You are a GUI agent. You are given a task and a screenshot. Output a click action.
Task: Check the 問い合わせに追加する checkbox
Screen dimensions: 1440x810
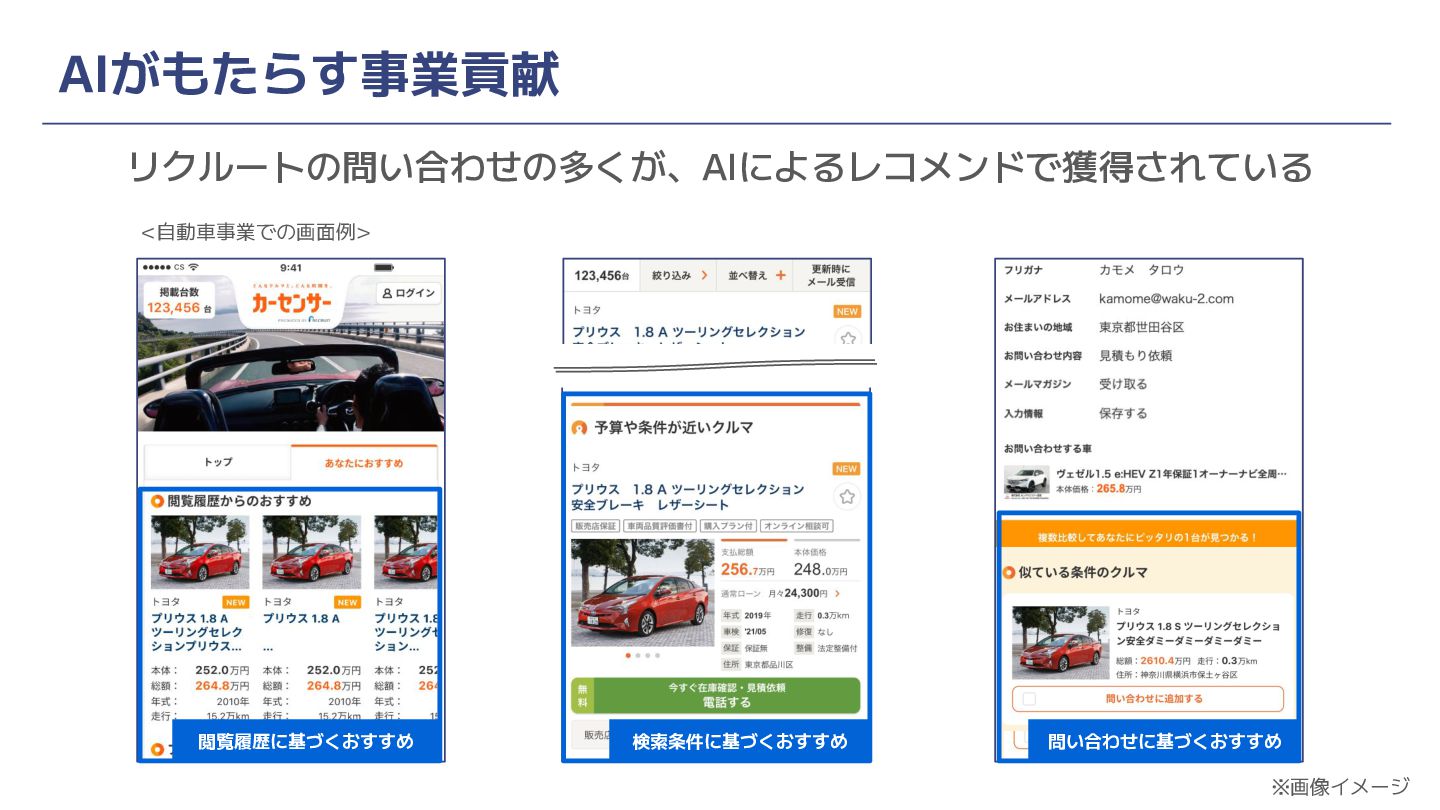point(1029,699)
